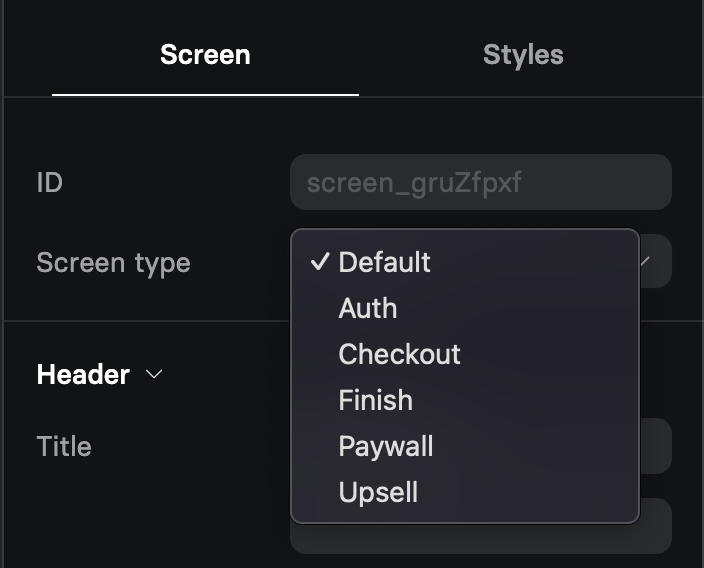Screen dimensions: 704x568
Task: Click the active underline beneath Screen tab
Action: coord(205,95)
